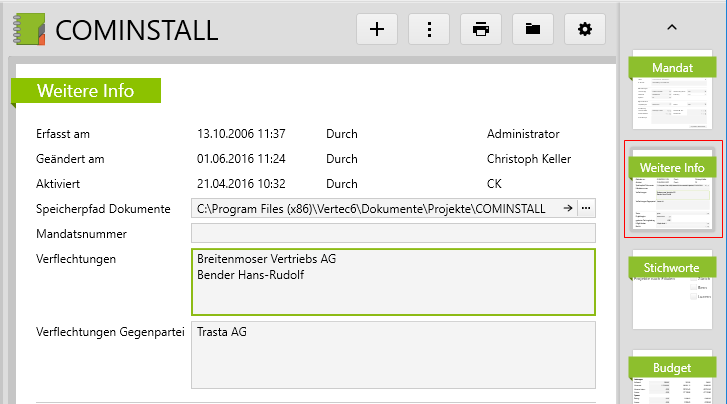
Task: Click the up chevron above page thumbnails
Action: tap(672, 27)
